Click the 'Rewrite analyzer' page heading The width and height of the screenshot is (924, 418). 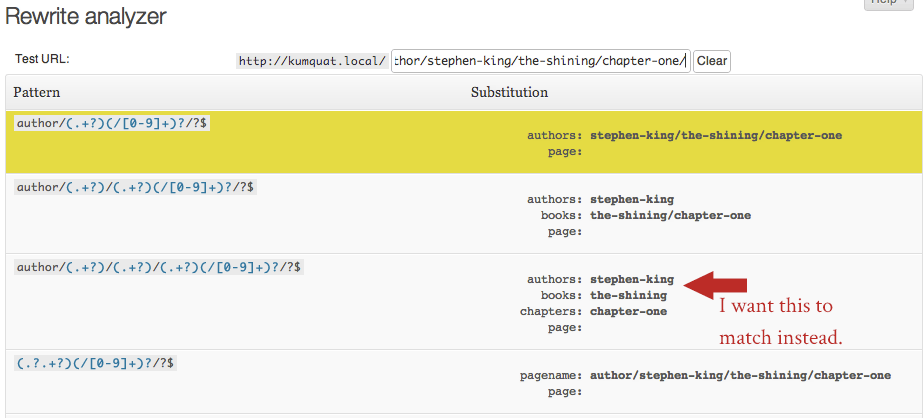[85, 17]
